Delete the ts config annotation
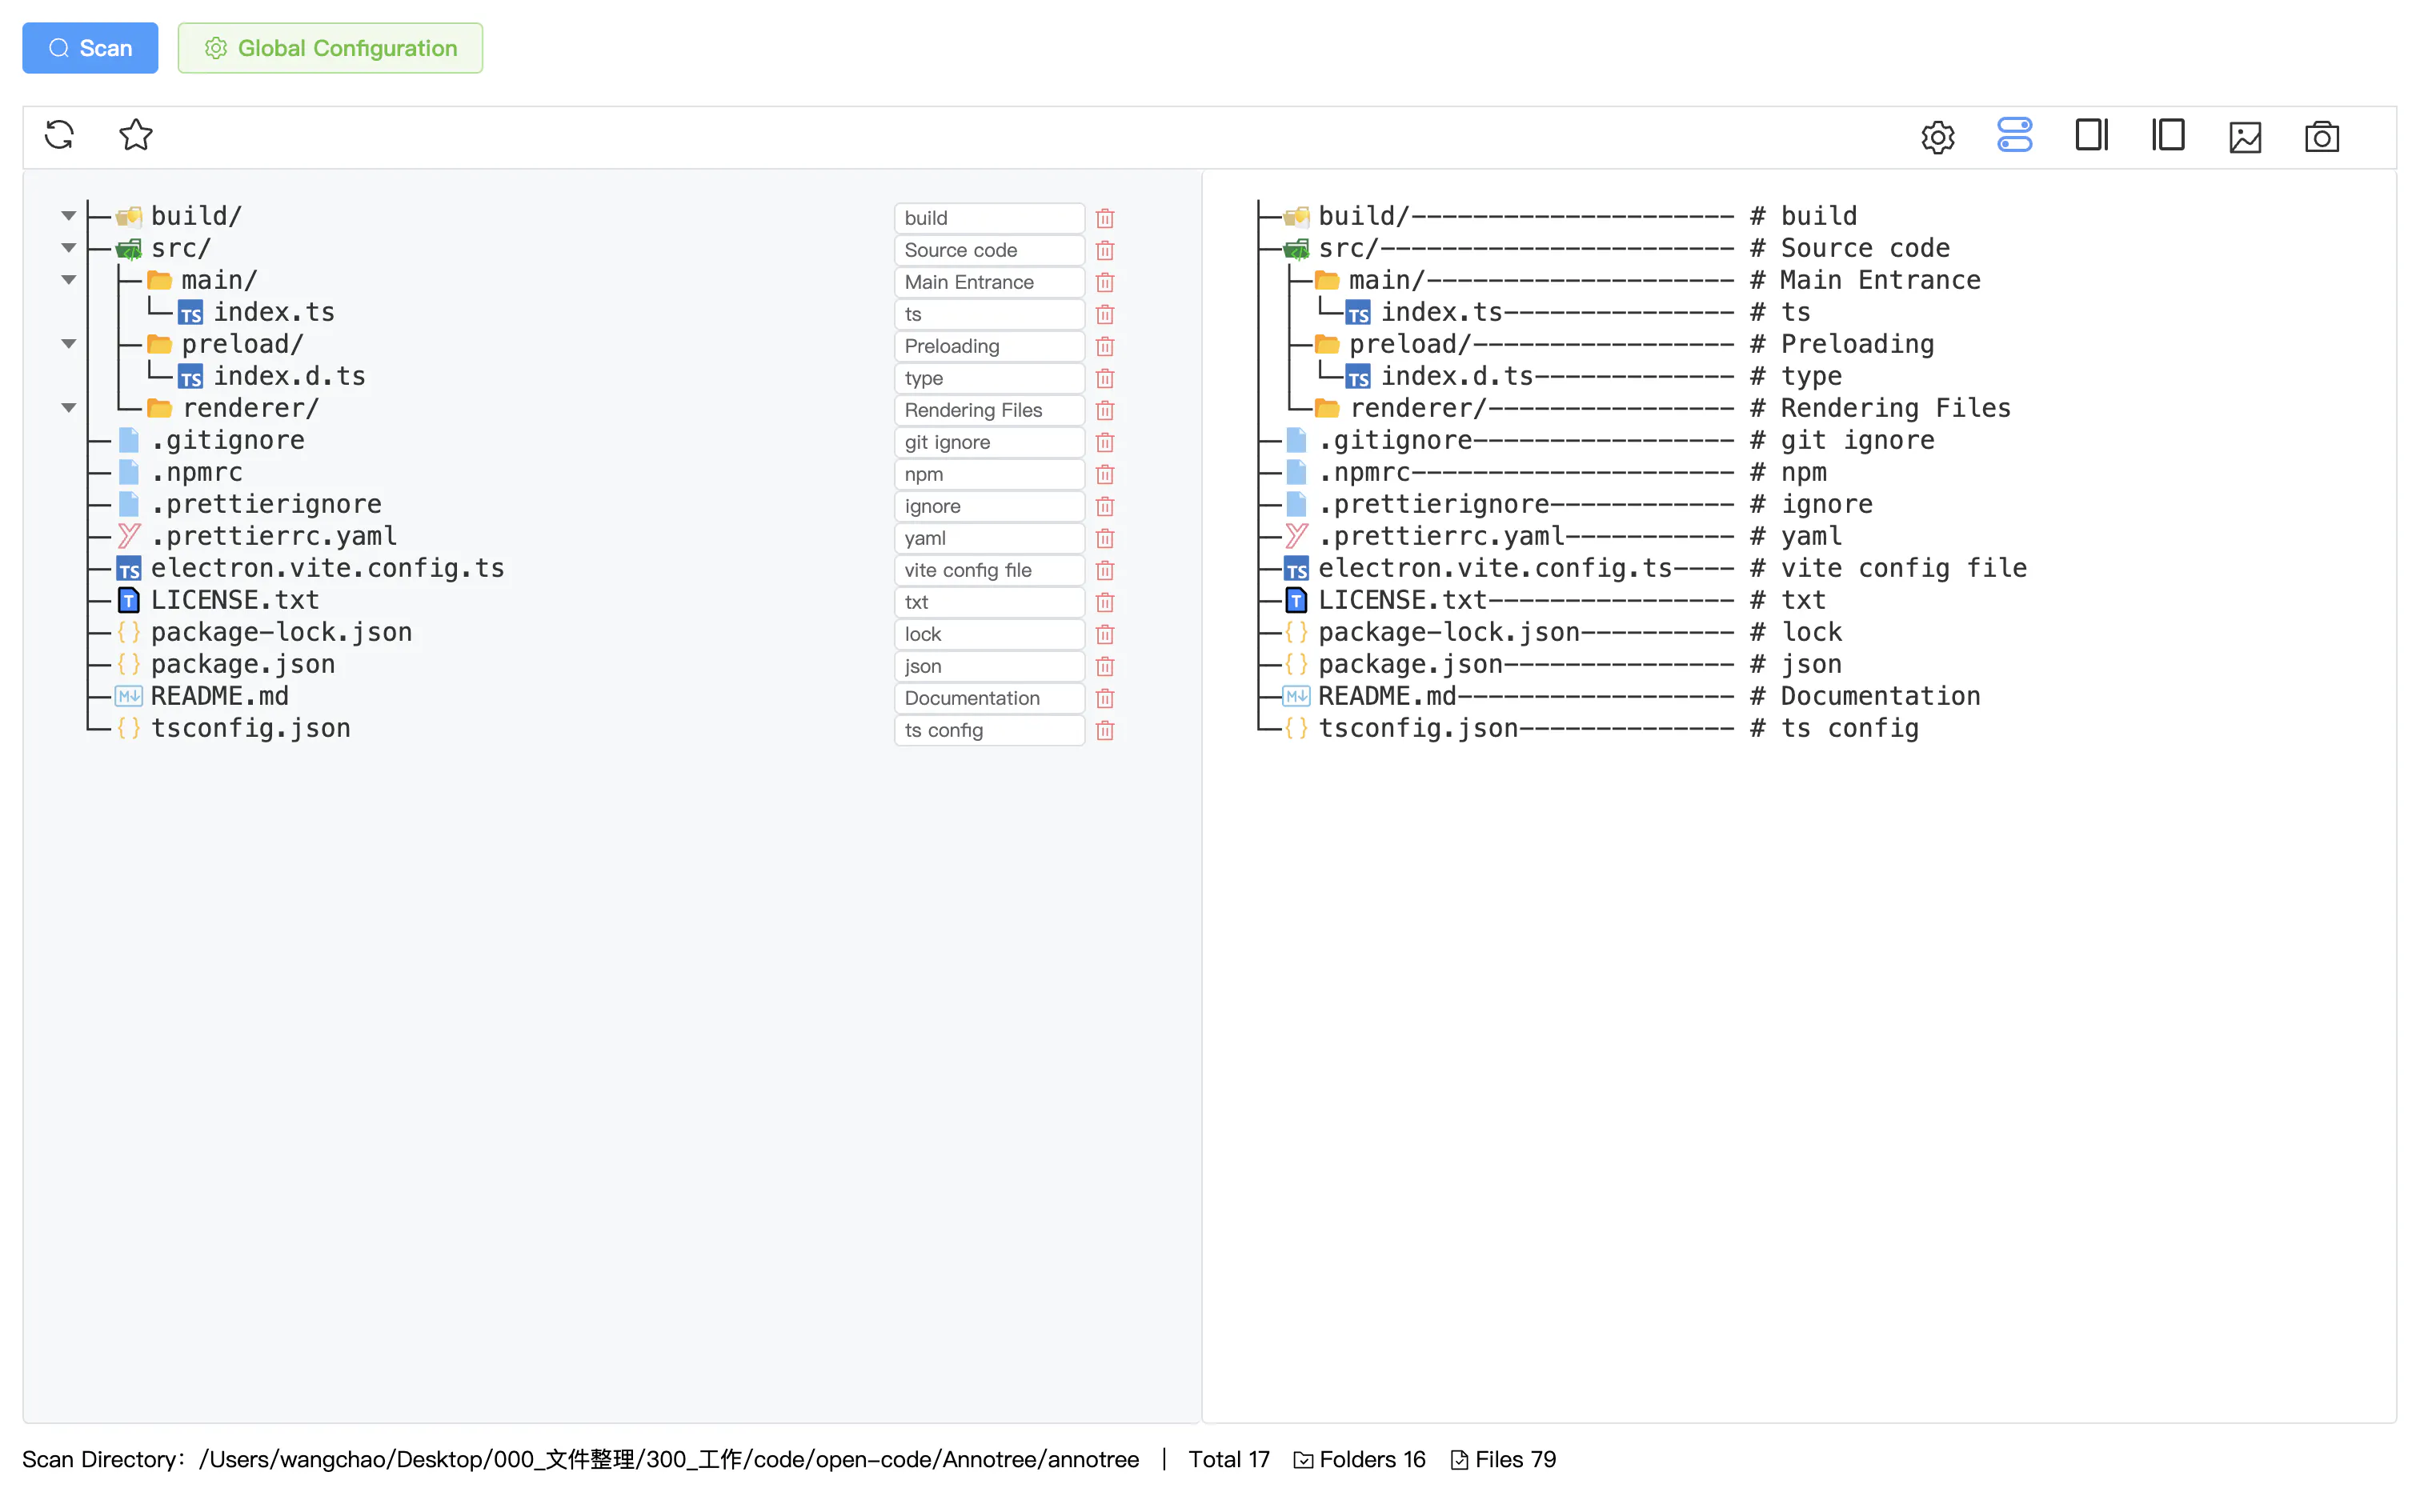The height and width of the screenshot is (1512, 2420). point(1105,730)
